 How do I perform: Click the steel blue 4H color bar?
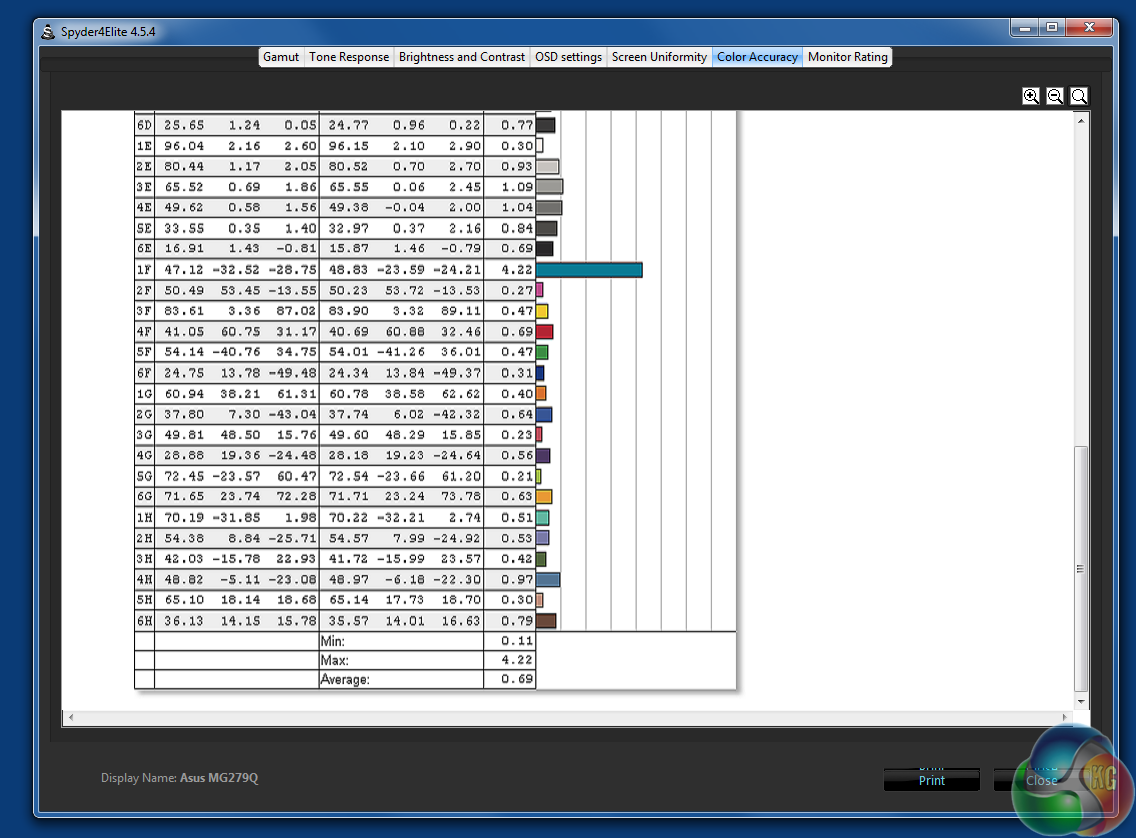click(548, 579)
